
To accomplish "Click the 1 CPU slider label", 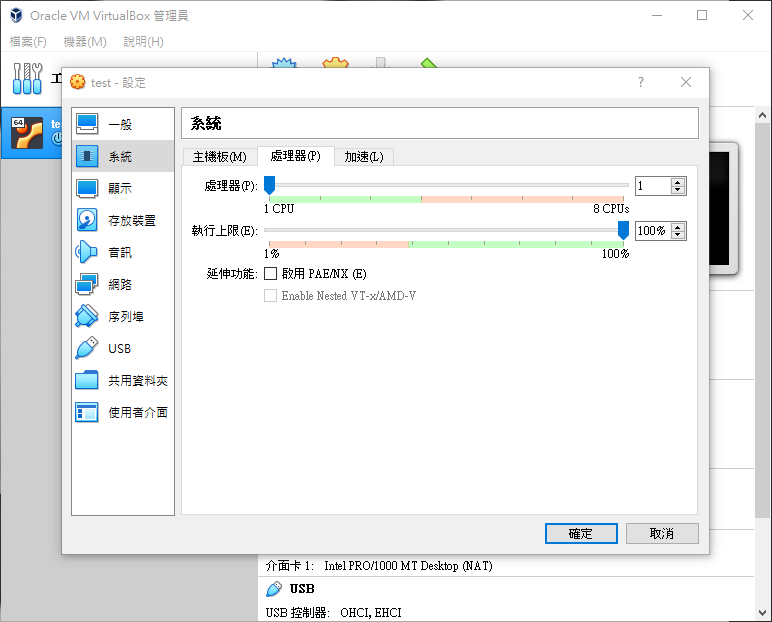I will tap(279, 209).
